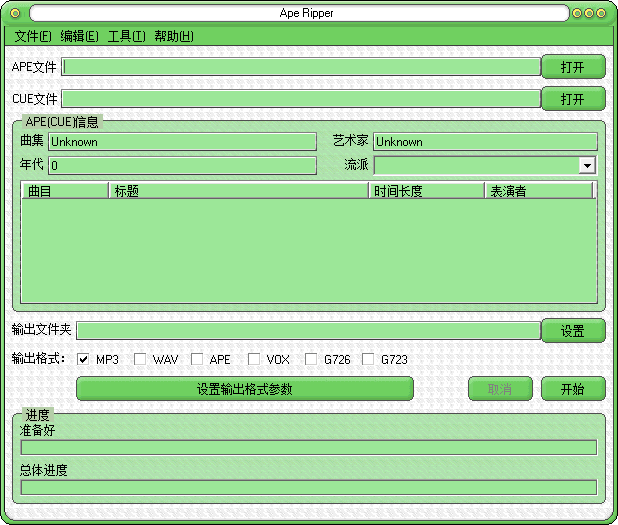Uncheck the MP3 output format checkbox
Image resolution: width=618 pixels, height=525 pixels.
(84, 359)
